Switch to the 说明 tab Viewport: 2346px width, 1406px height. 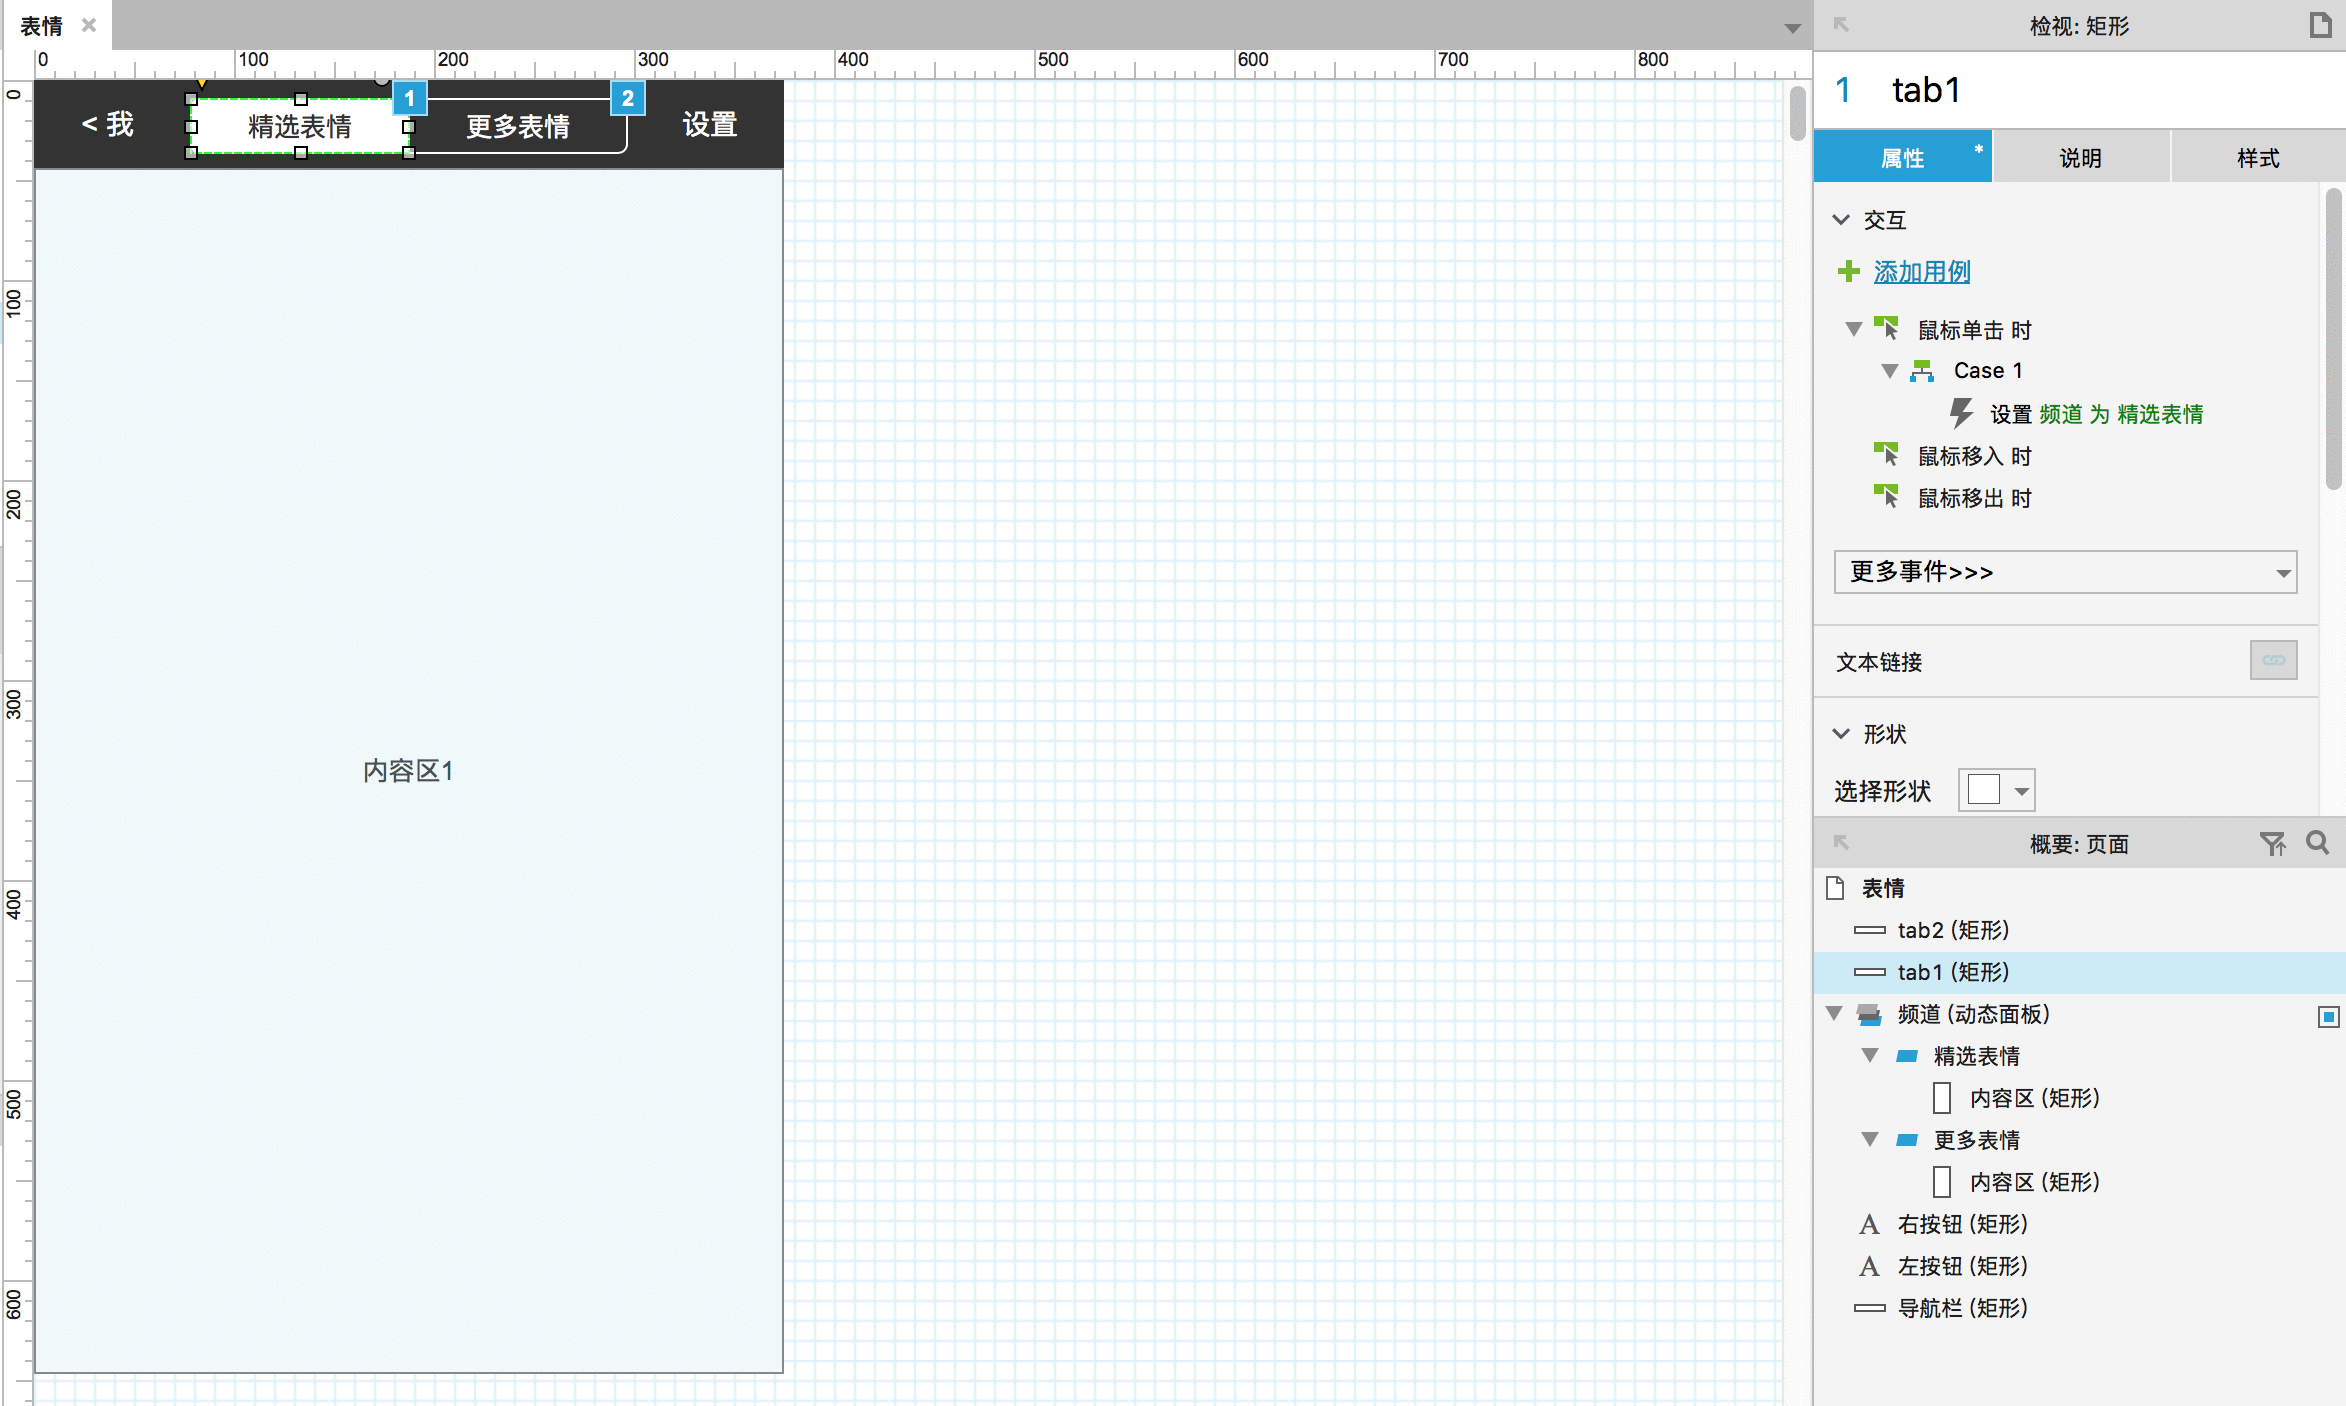pos(2080,157)
